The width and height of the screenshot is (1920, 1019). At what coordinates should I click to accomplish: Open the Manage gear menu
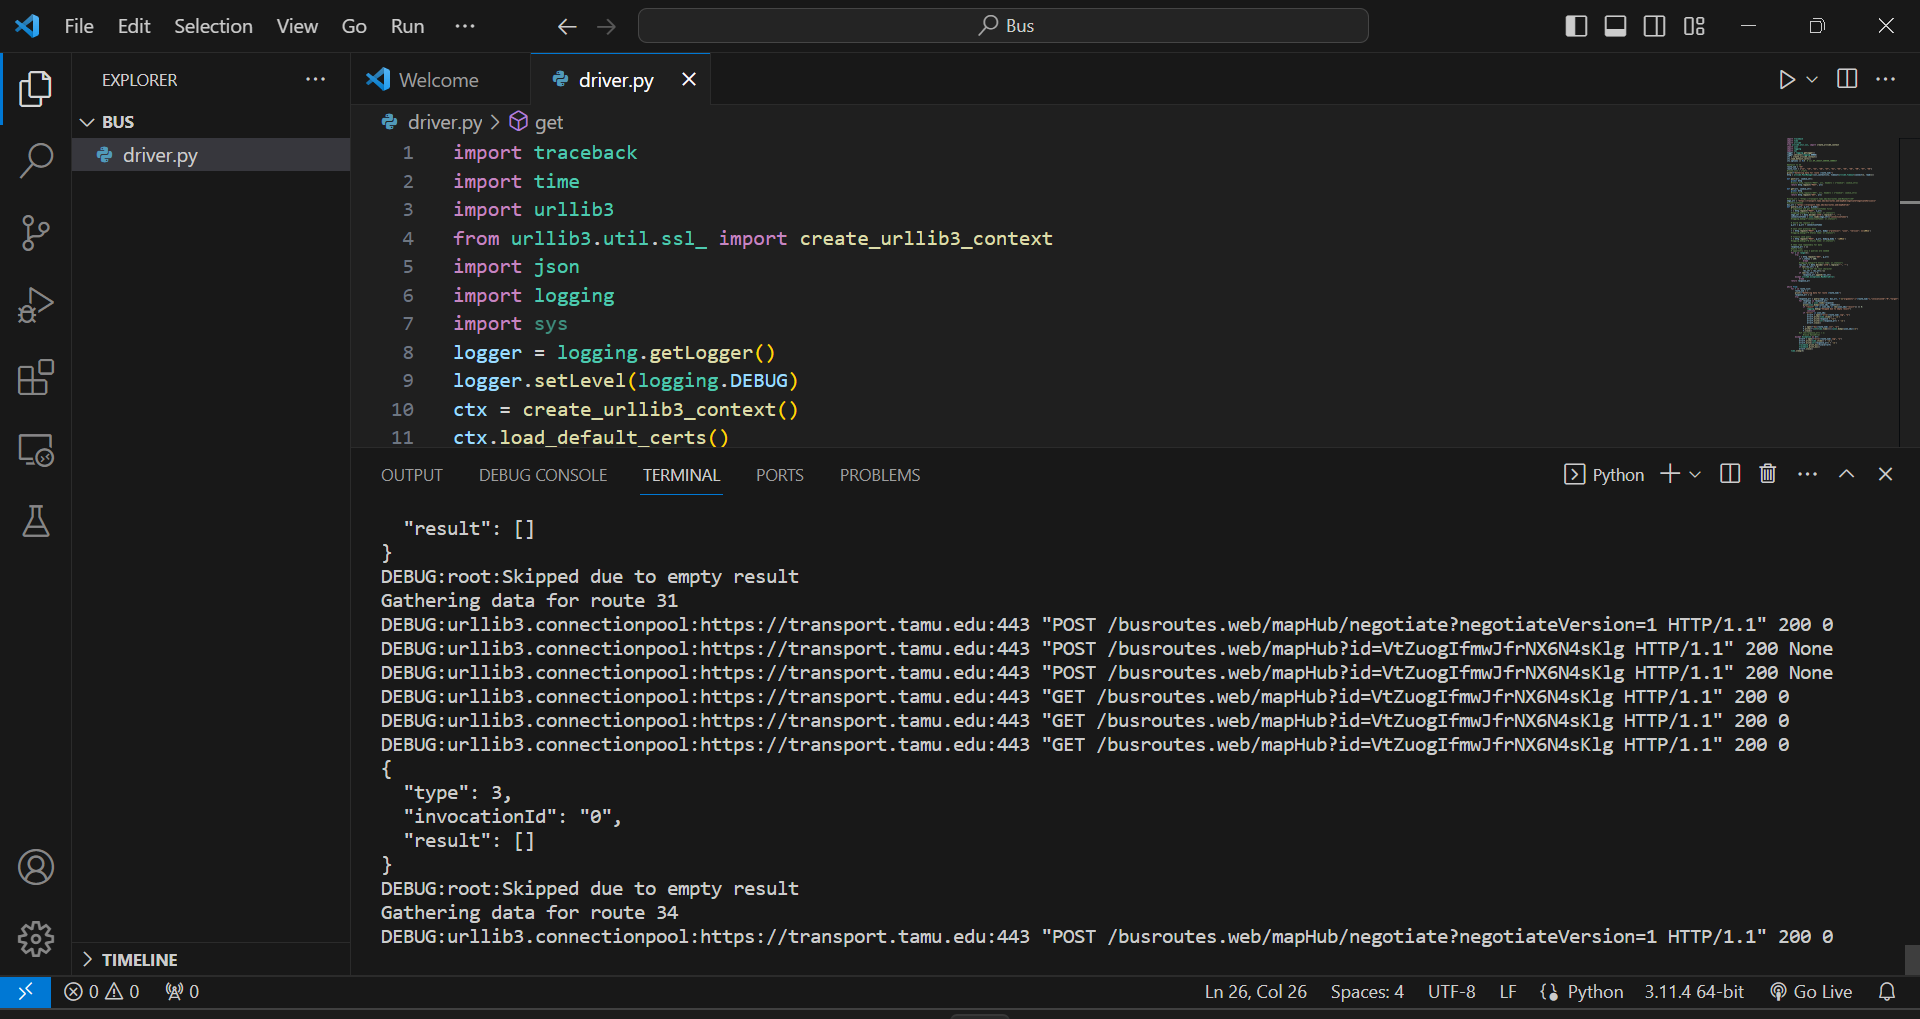(x=36, y=939)
